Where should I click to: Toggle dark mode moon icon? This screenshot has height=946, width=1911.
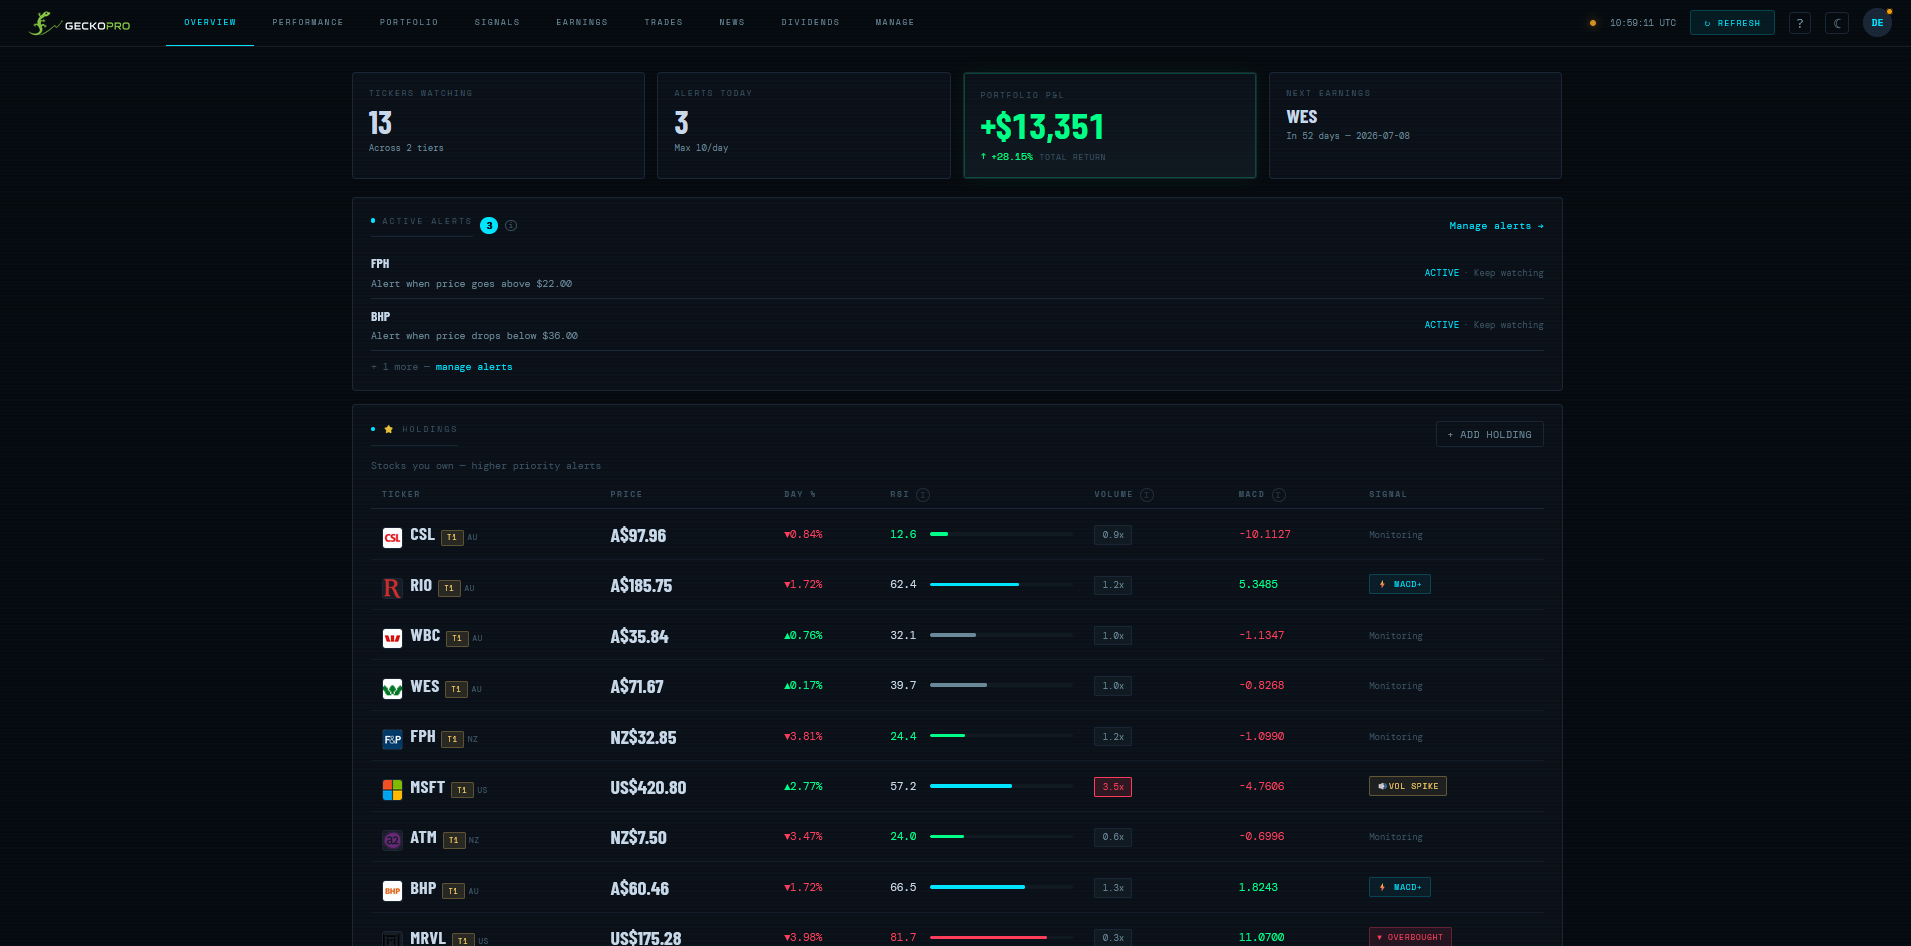1837,23
